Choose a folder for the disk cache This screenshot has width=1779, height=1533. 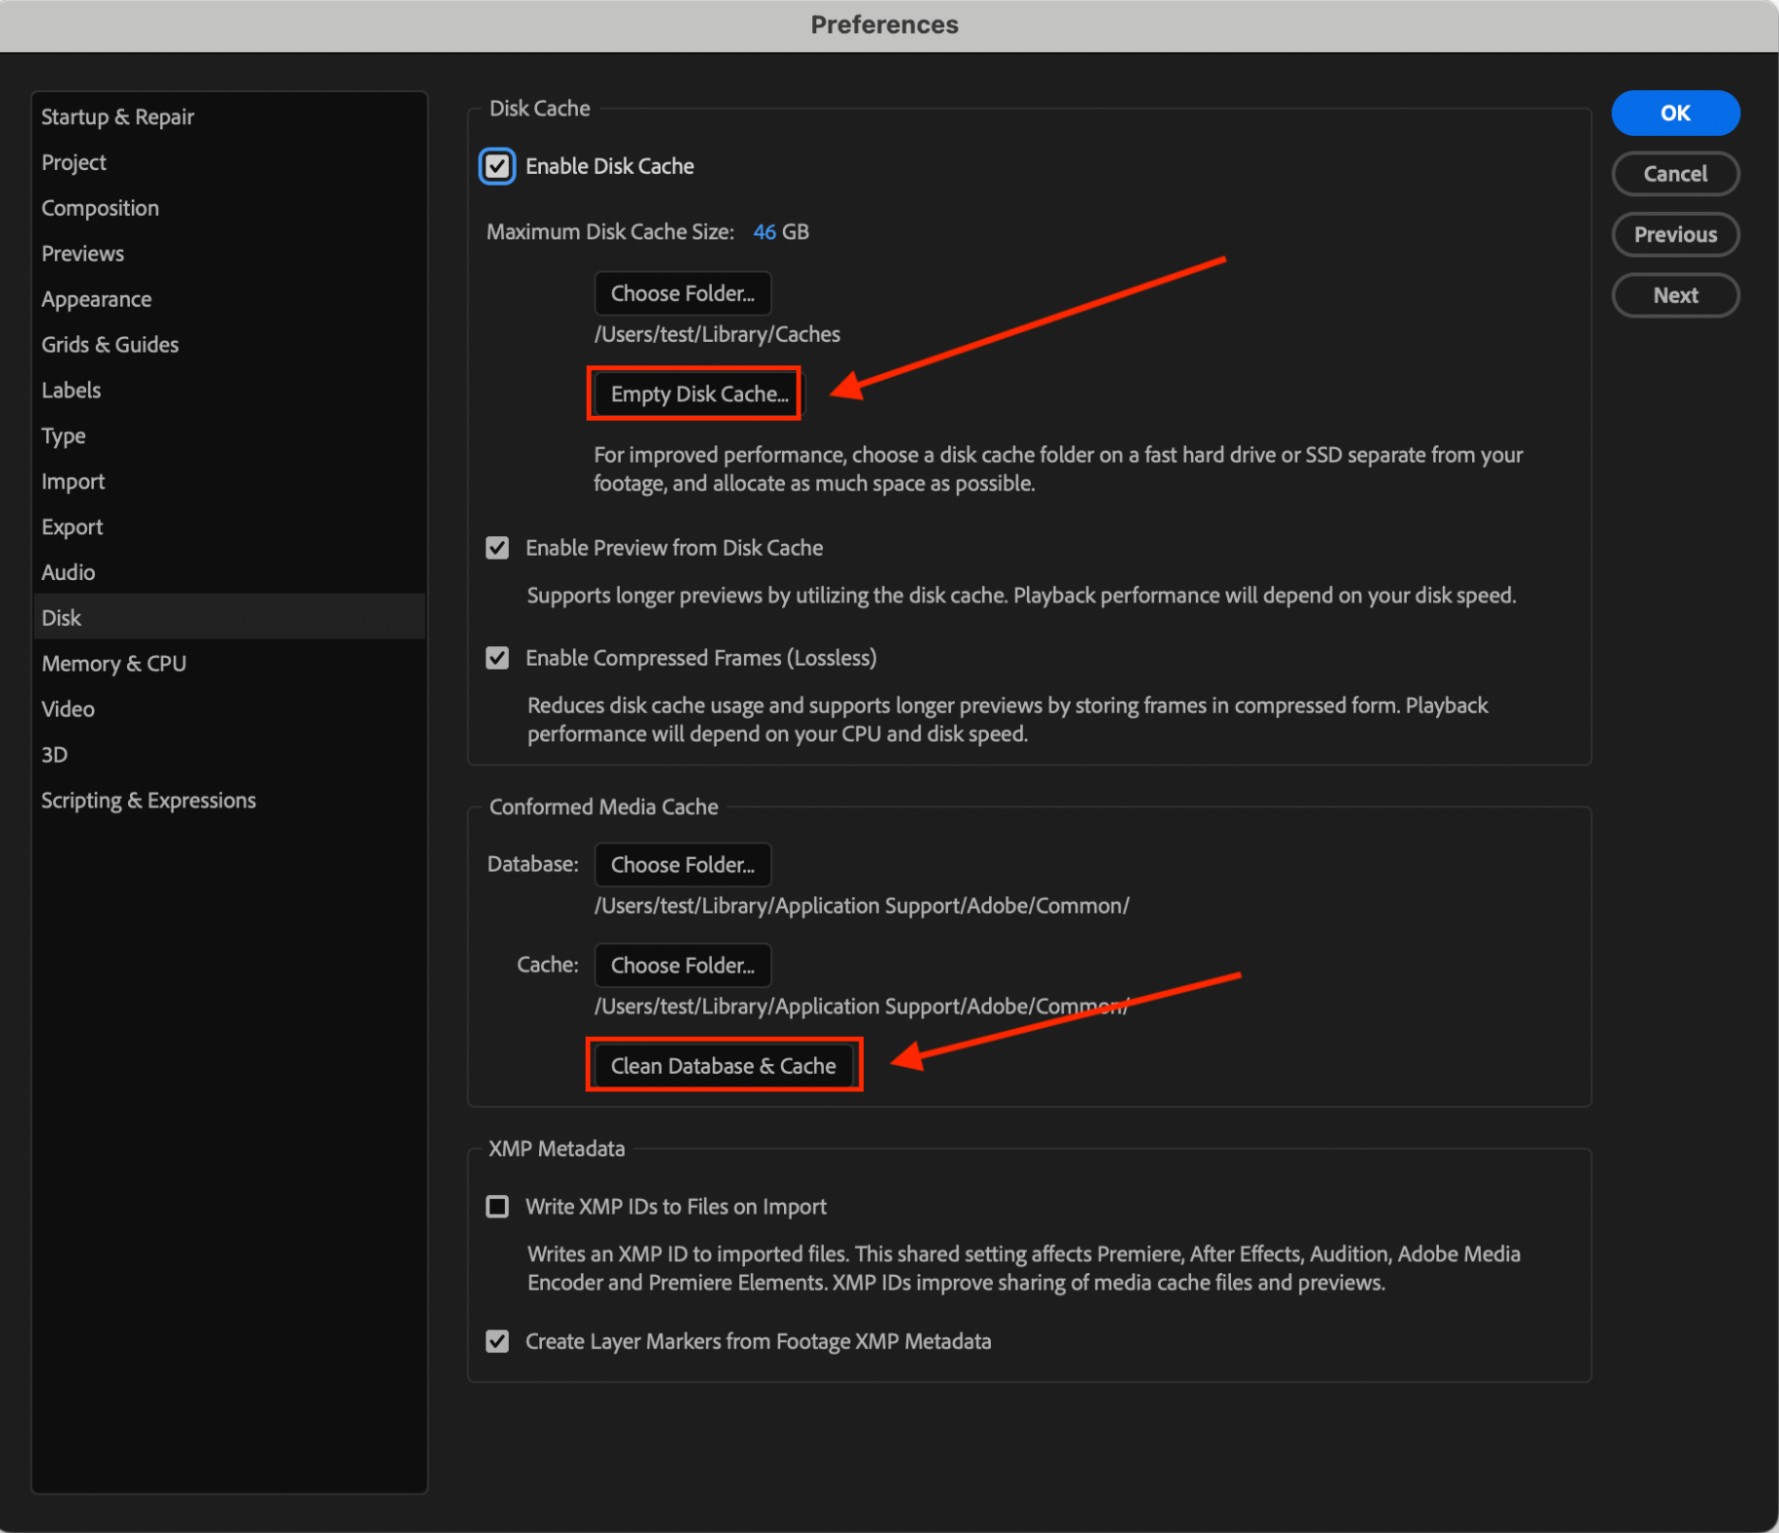pyautogui.click(x=683, y=293)
